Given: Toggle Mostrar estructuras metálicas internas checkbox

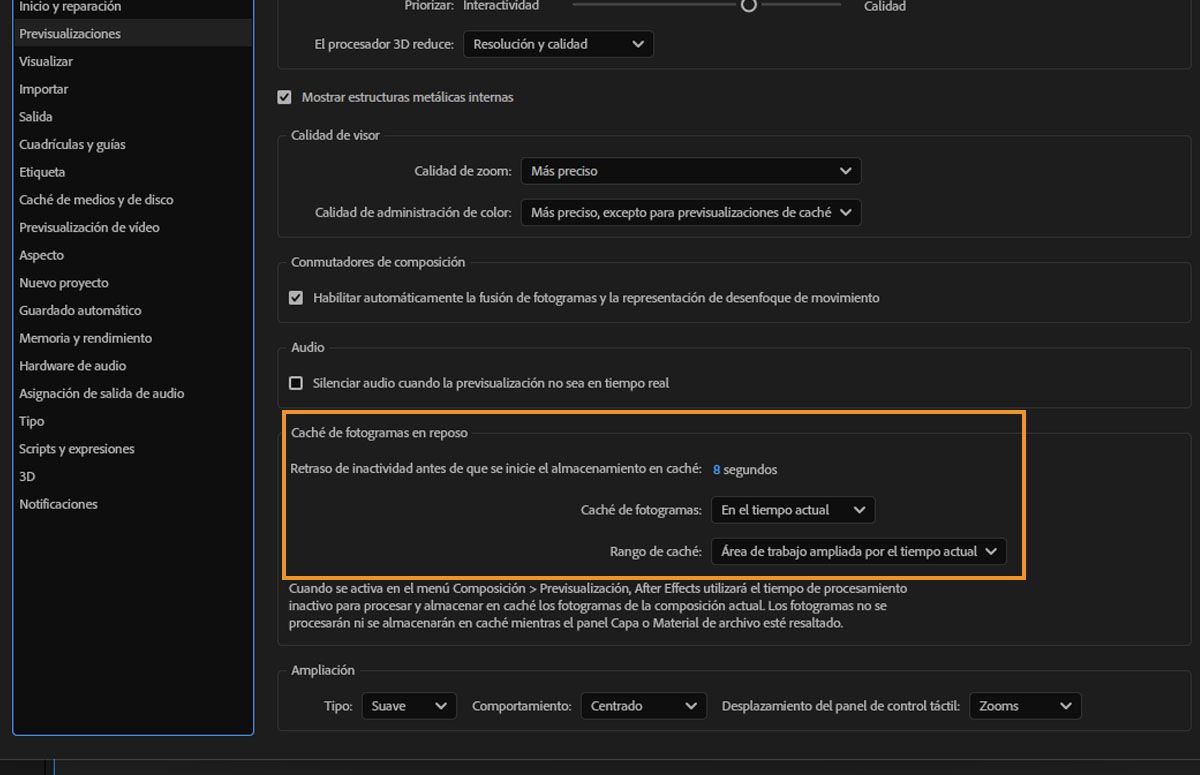Looking at the screenshot, I should 284,97.
